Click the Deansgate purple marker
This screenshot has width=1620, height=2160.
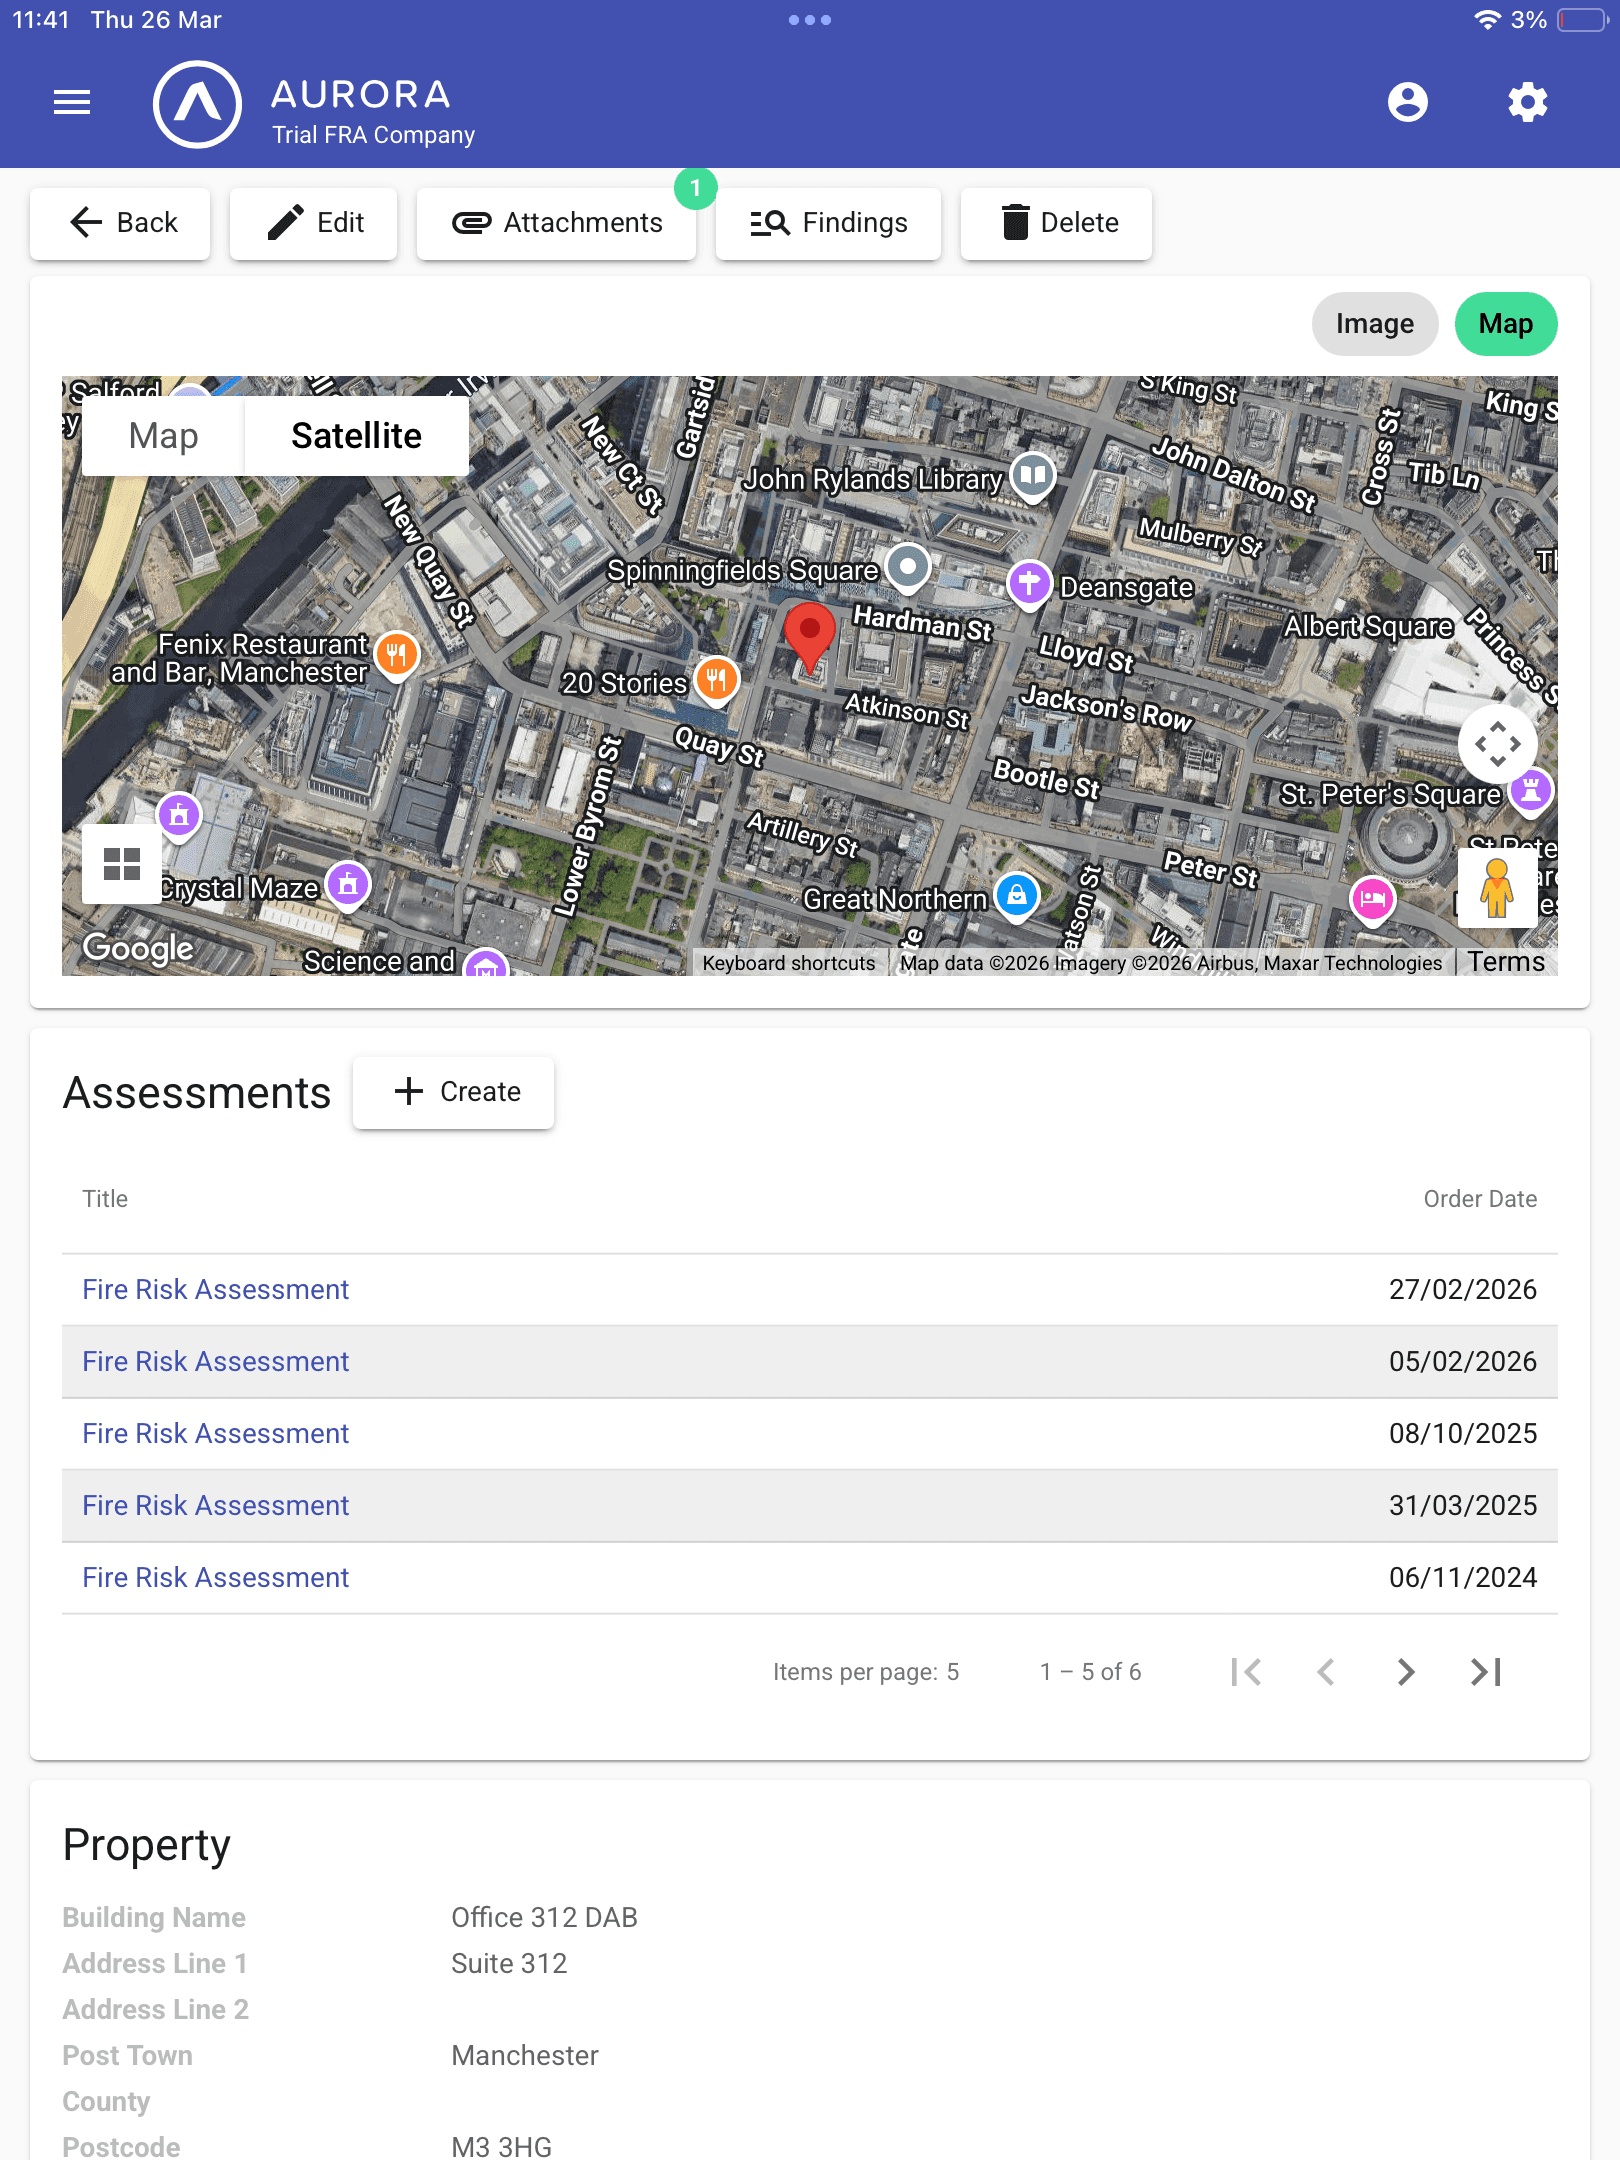(x=1030, y=584)
